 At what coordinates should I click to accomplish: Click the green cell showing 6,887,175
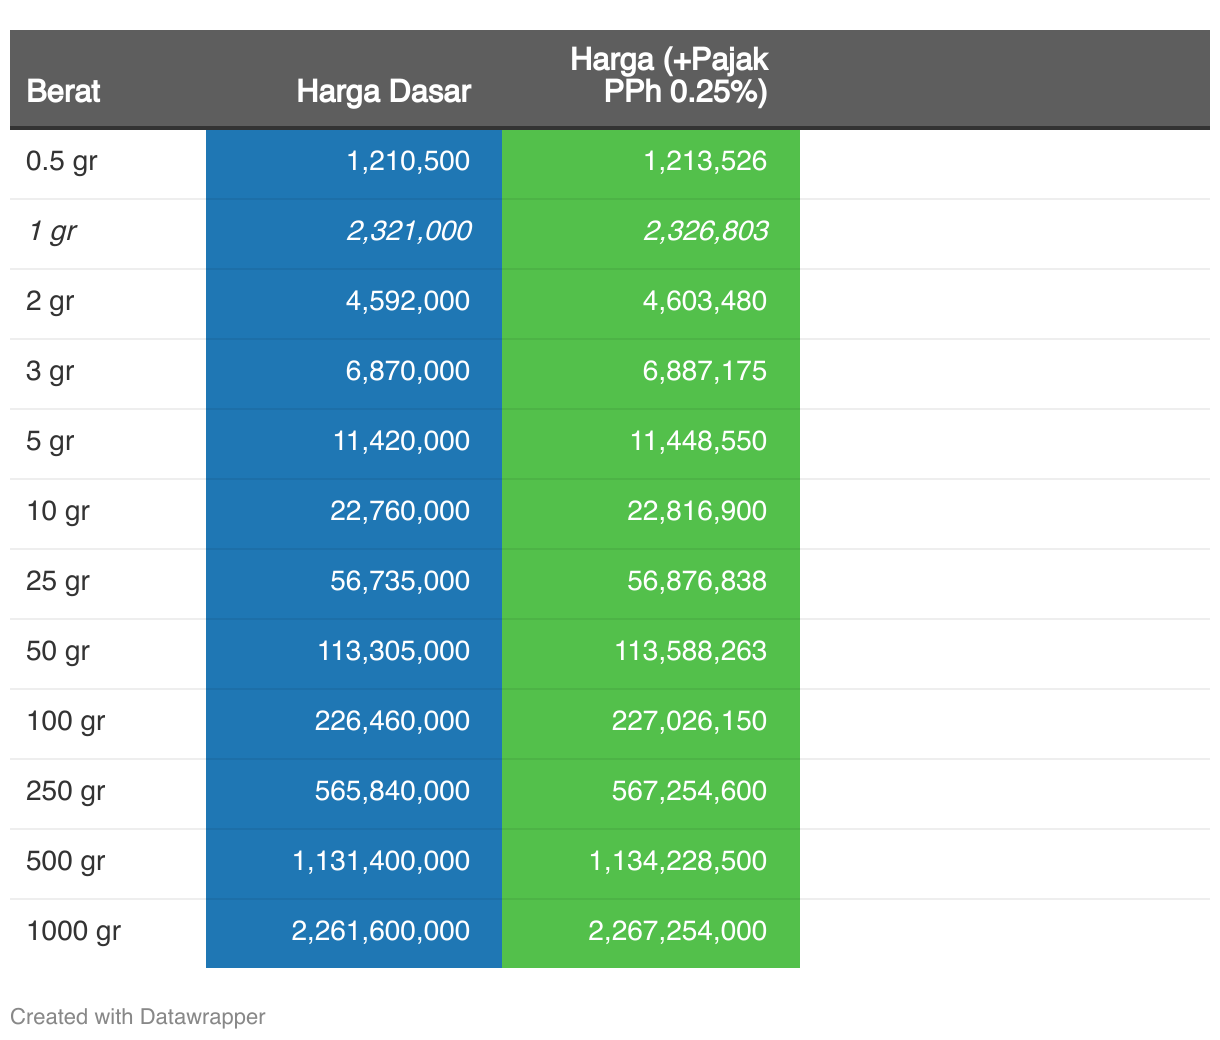point(704,371)
